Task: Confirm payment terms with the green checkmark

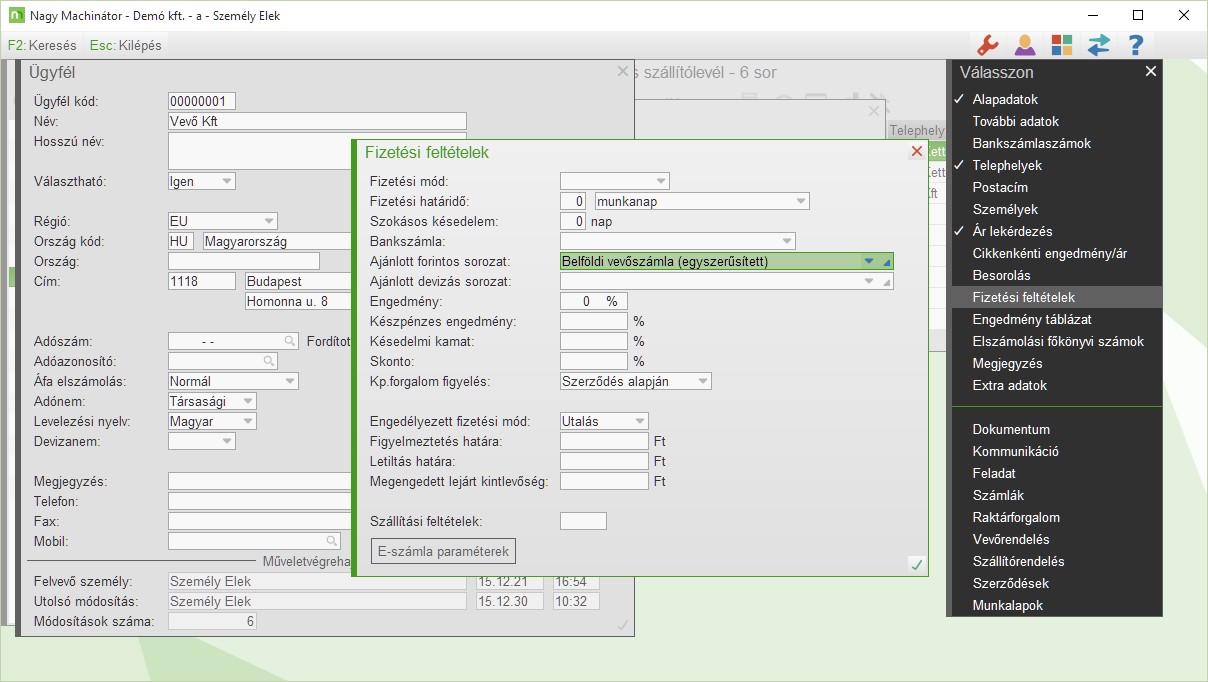Action: (916, 565)
